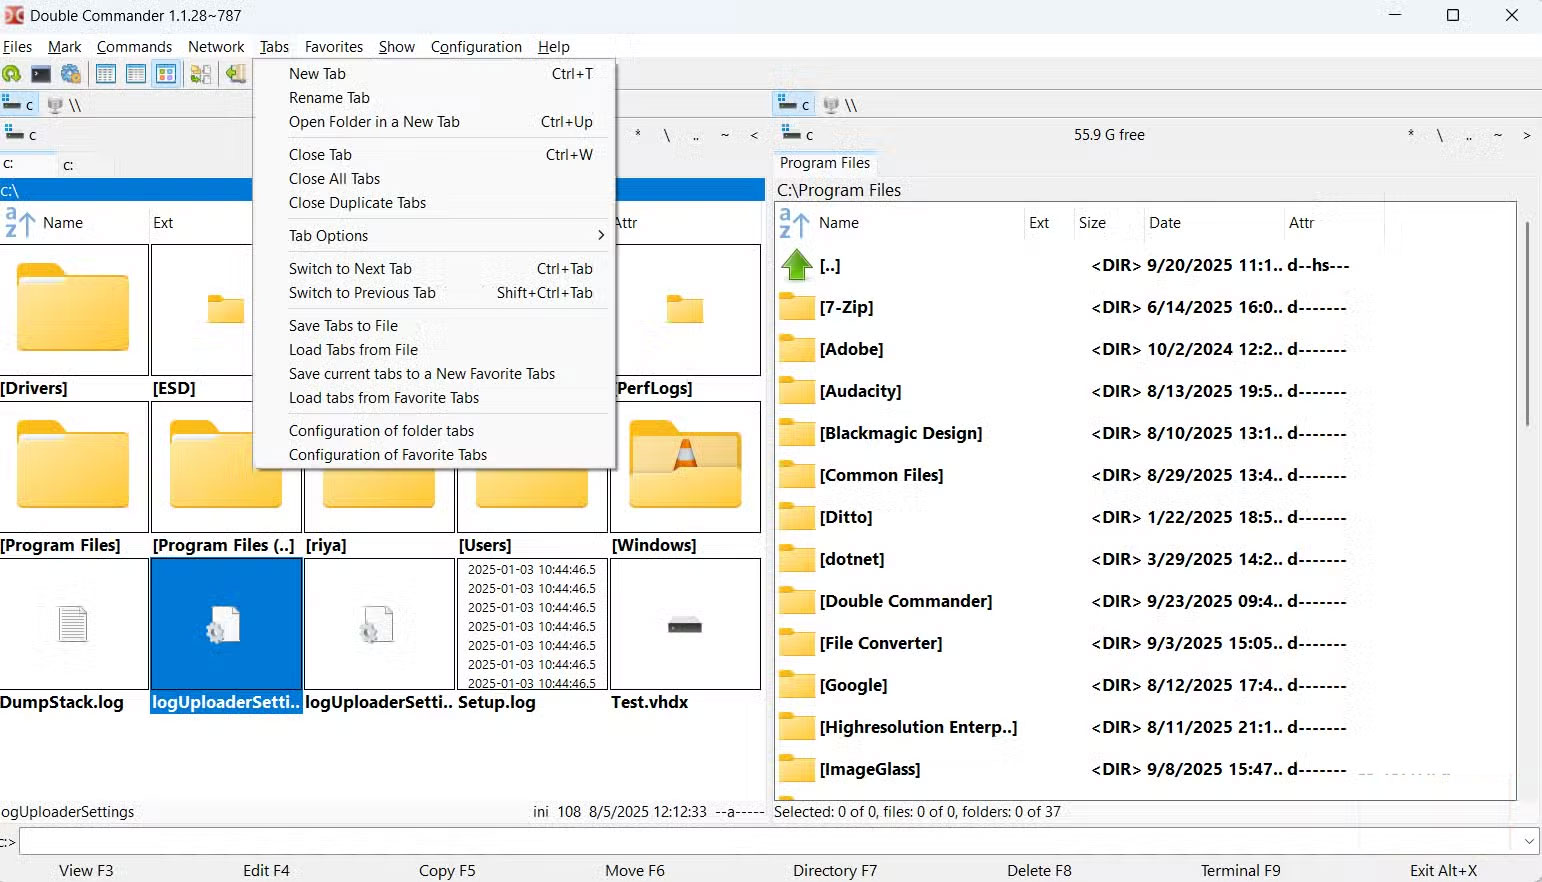Sort right panel by Date column

click(1165, 223)
